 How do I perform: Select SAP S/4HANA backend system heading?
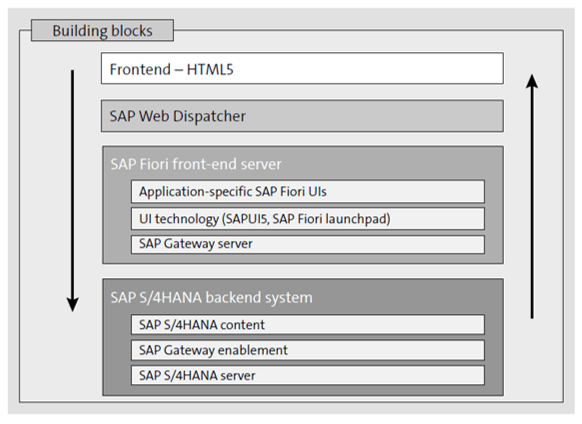click(x=212, y=297)
